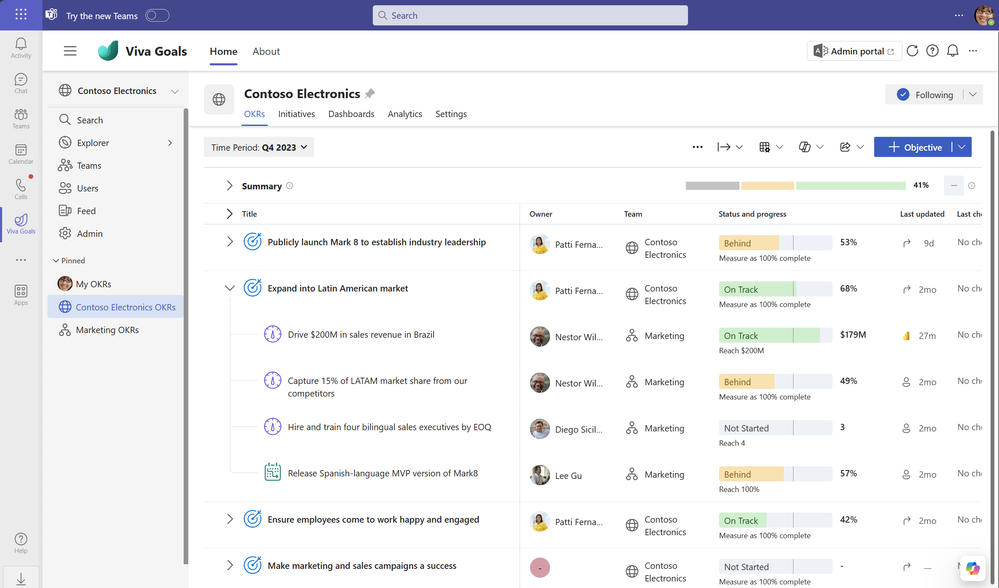
Task: Add a new Objective
Action: pyautogui.click(x=914, y=147)
